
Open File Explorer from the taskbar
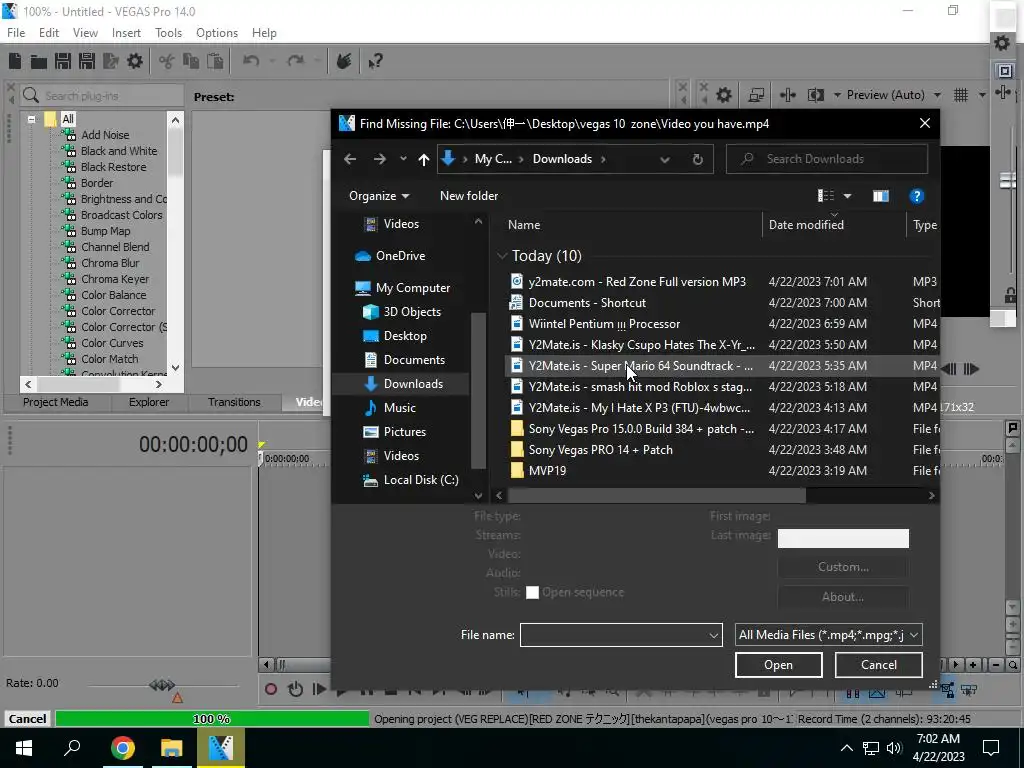[x=172, y=748]
